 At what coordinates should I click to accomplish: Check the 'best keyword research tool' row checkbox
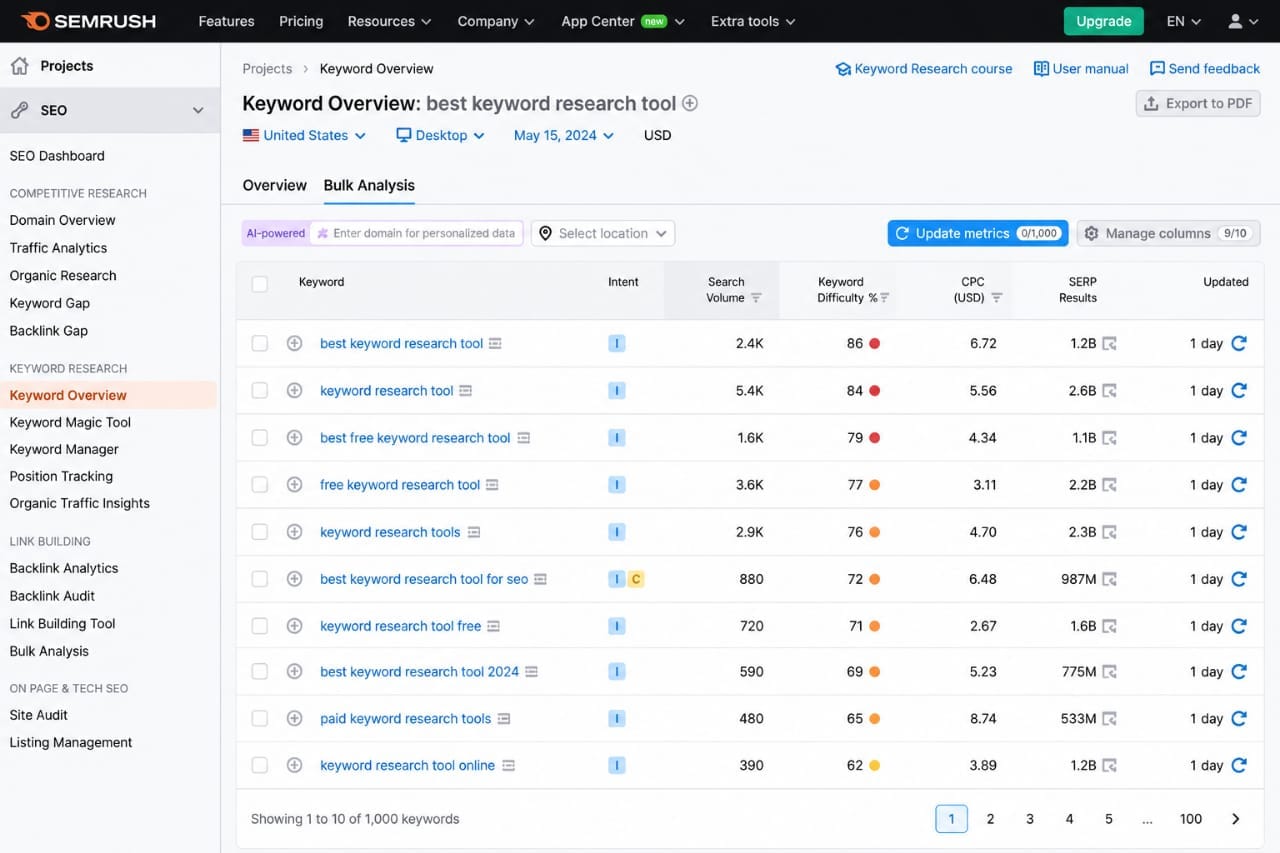pos(260,344)
